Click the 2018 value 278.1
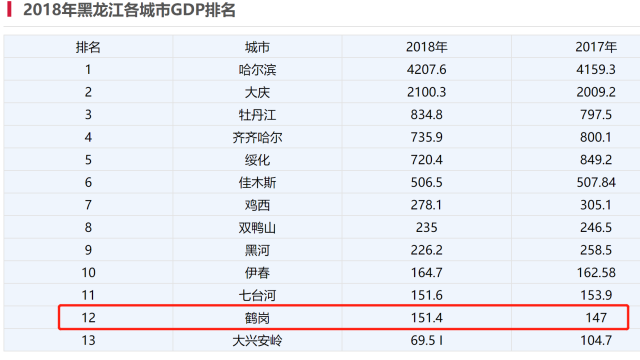 [427, 205]
